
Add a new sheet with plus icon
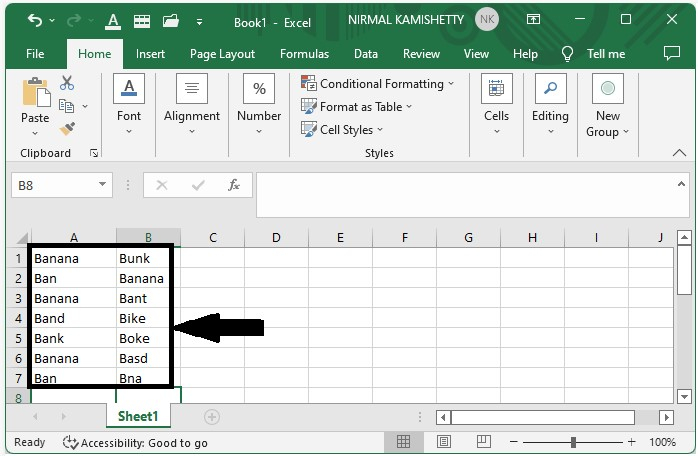pos(211,416)
